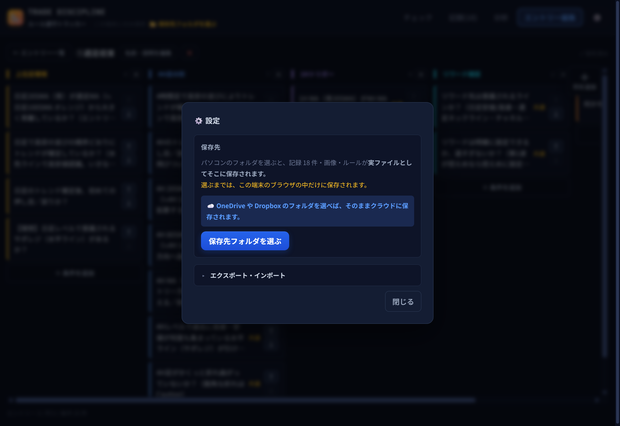Select the purple-labeled third column header
Image resolution: width=620 pixels, height=426 pixels.
coord(317,74)
